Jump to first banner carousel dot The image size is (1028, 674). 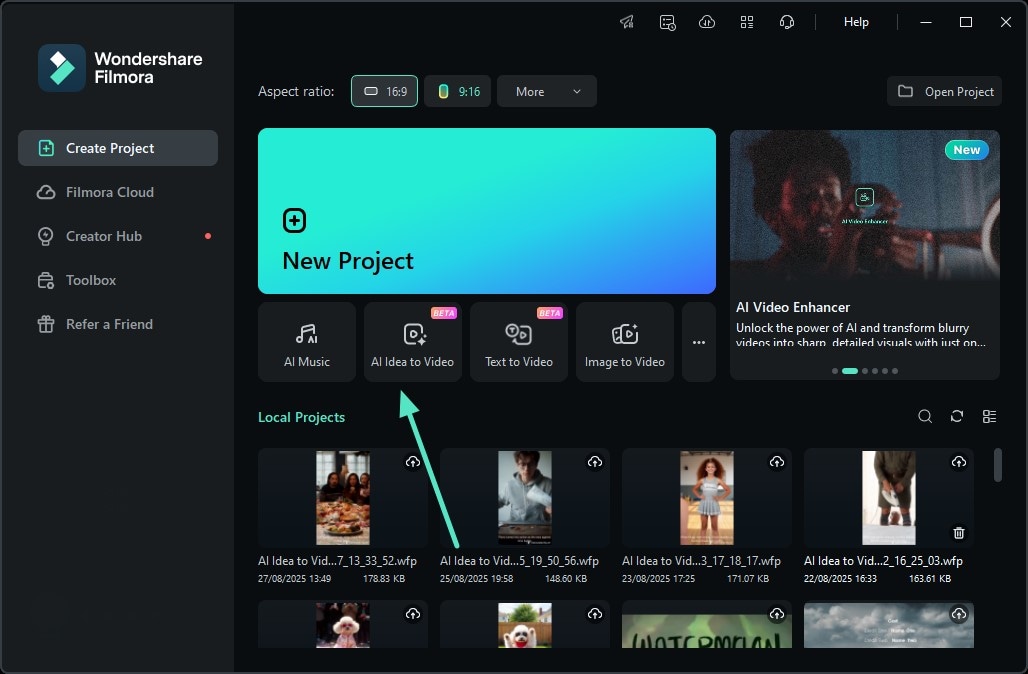pyautogui.click(x=835, y=371)
